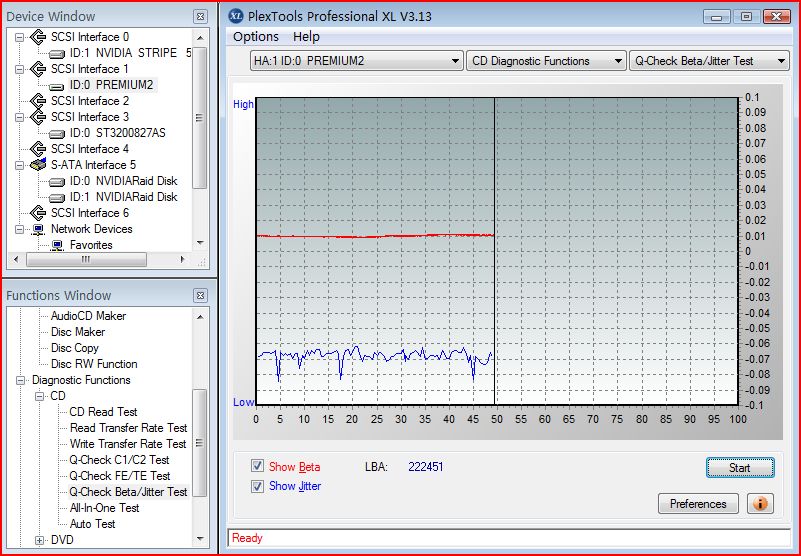Select Disc Maker function
Image resolution: width=801 pixels, height=556 pixels.
coord(78,332)
